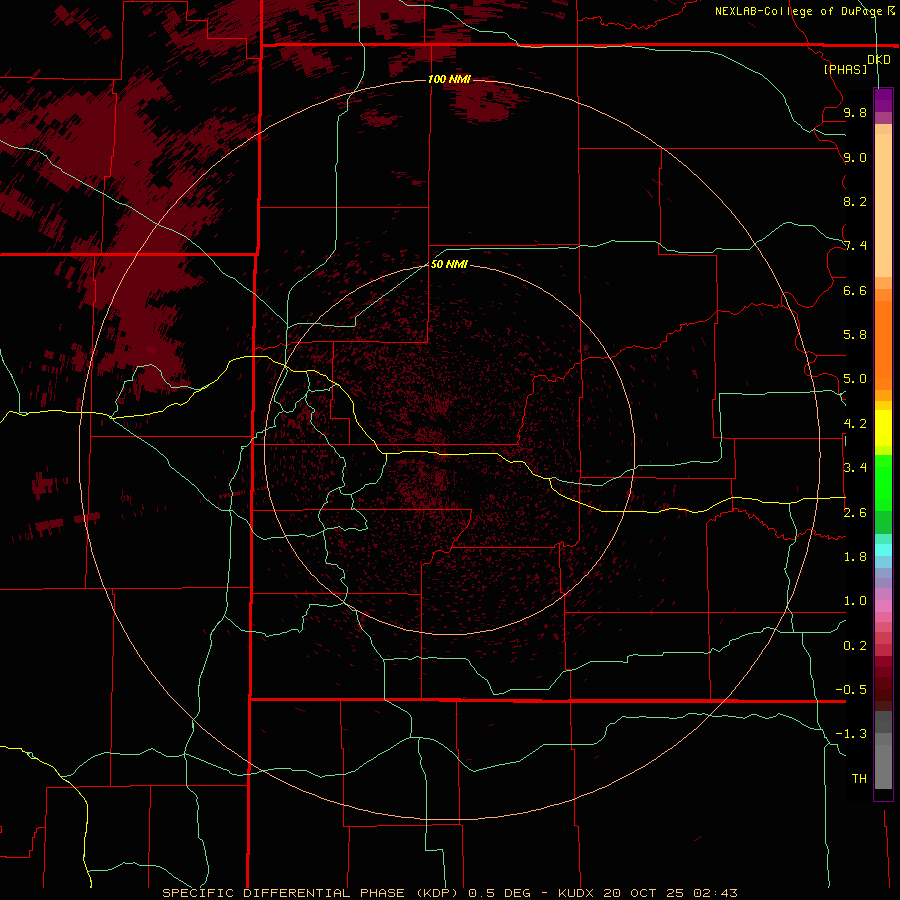This screenshot has width=900, height=900.
Task: Select the -1.3 scale value
Action: click(851, 734)
